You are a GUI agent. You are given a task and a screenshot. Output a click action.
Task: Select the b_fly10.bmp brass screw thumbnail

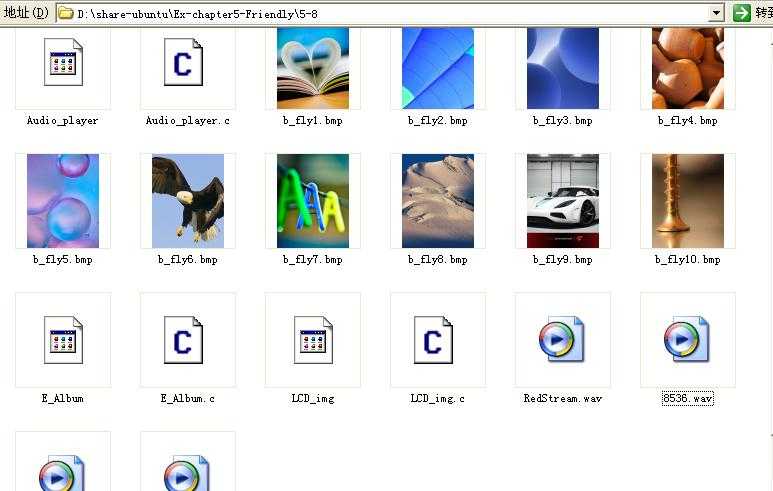pyautogui.click(x=688, y=201)
